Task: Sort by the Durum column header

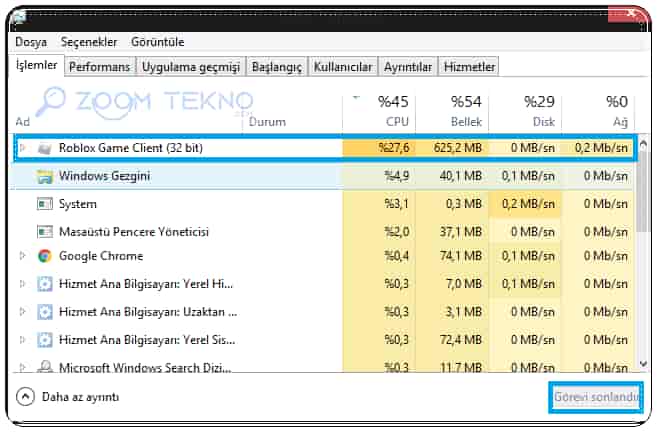Action: pyautogui.click(x=267, y=122)
